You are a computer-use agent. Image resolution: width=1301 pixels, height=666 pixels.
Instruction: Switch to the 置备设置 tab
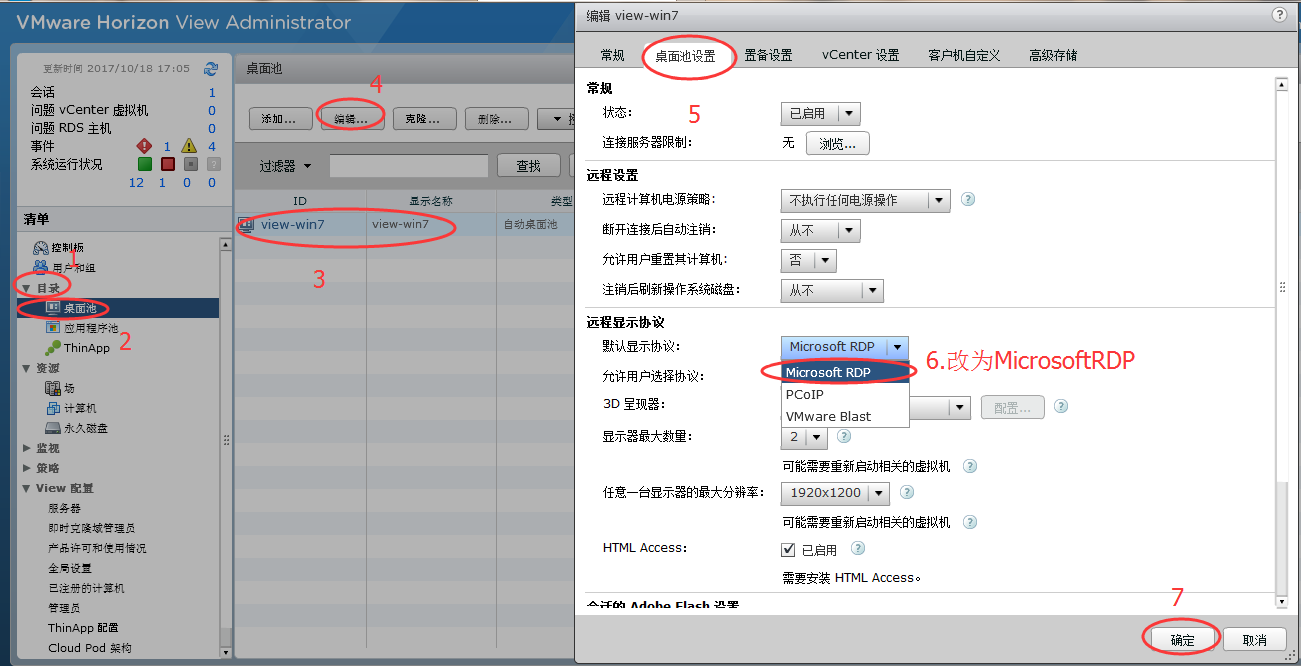point(768,55)
